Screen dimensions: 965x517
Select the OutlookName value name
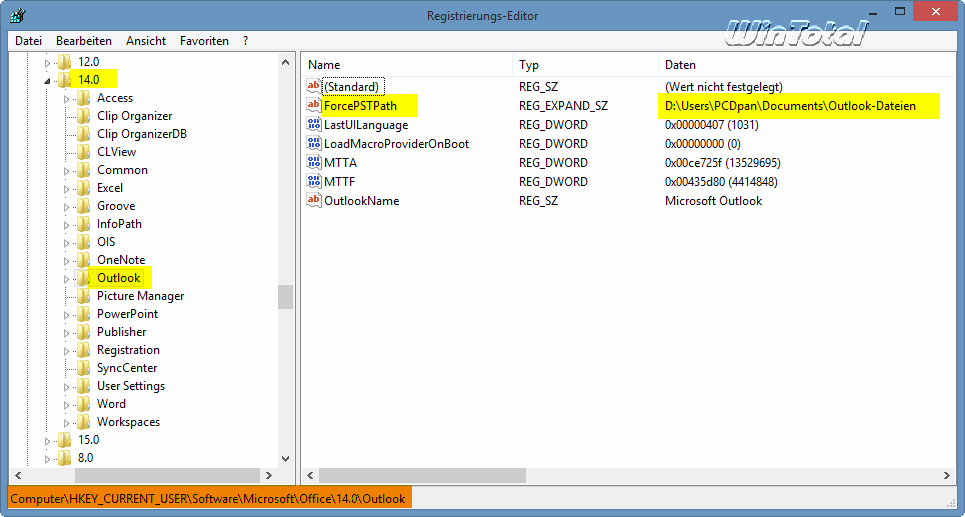point(362,201)
